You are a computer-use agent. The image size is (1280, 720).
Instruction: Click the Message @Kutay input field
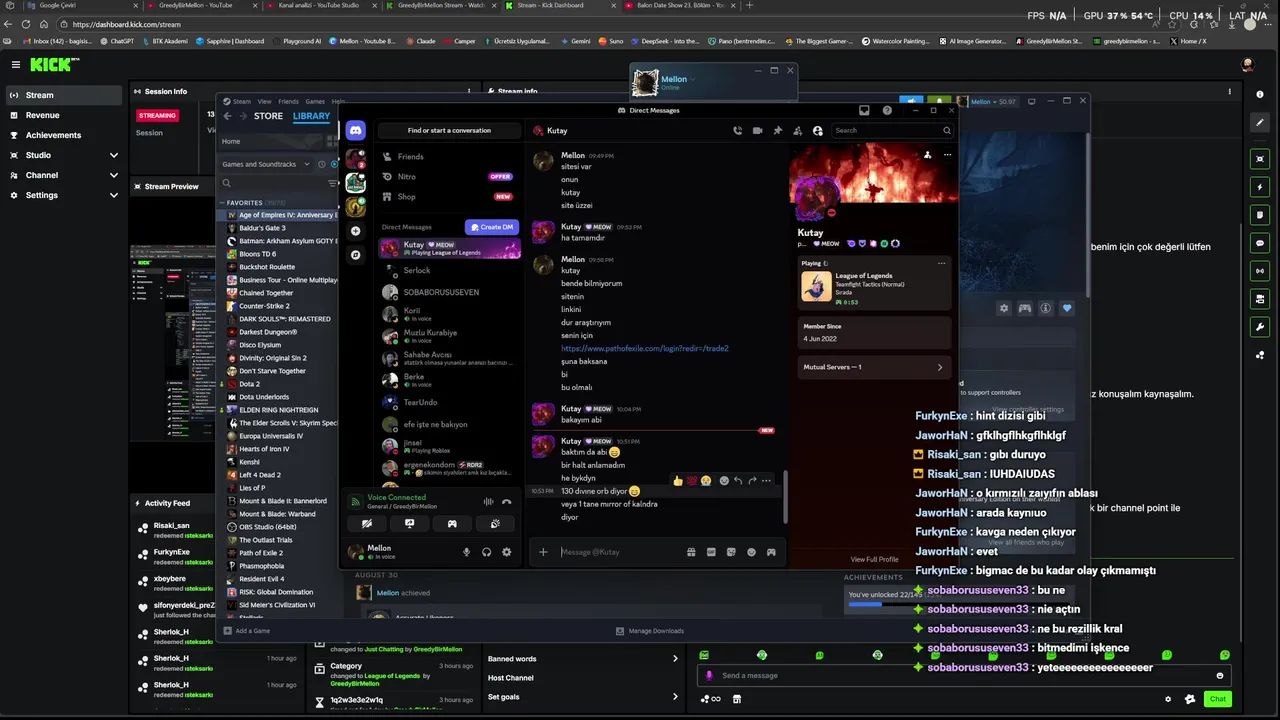pyautogui.click(x=618, y=552)
